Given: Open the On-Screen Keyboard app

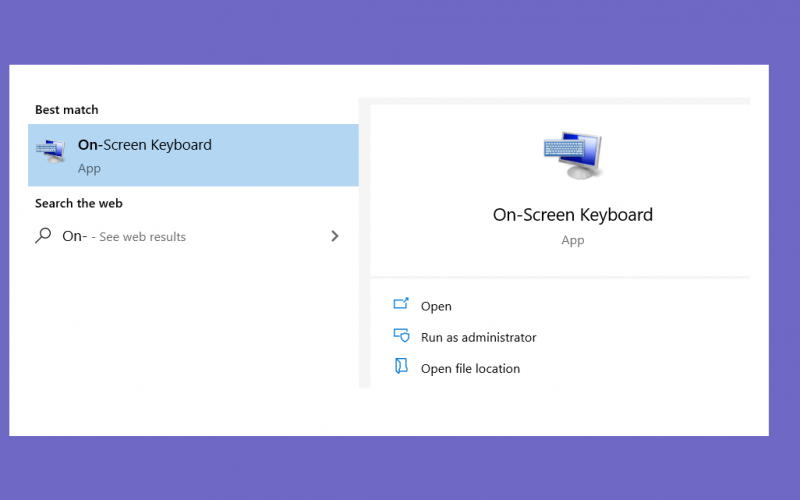Looking at the screenshot, I should click(436, 306).
